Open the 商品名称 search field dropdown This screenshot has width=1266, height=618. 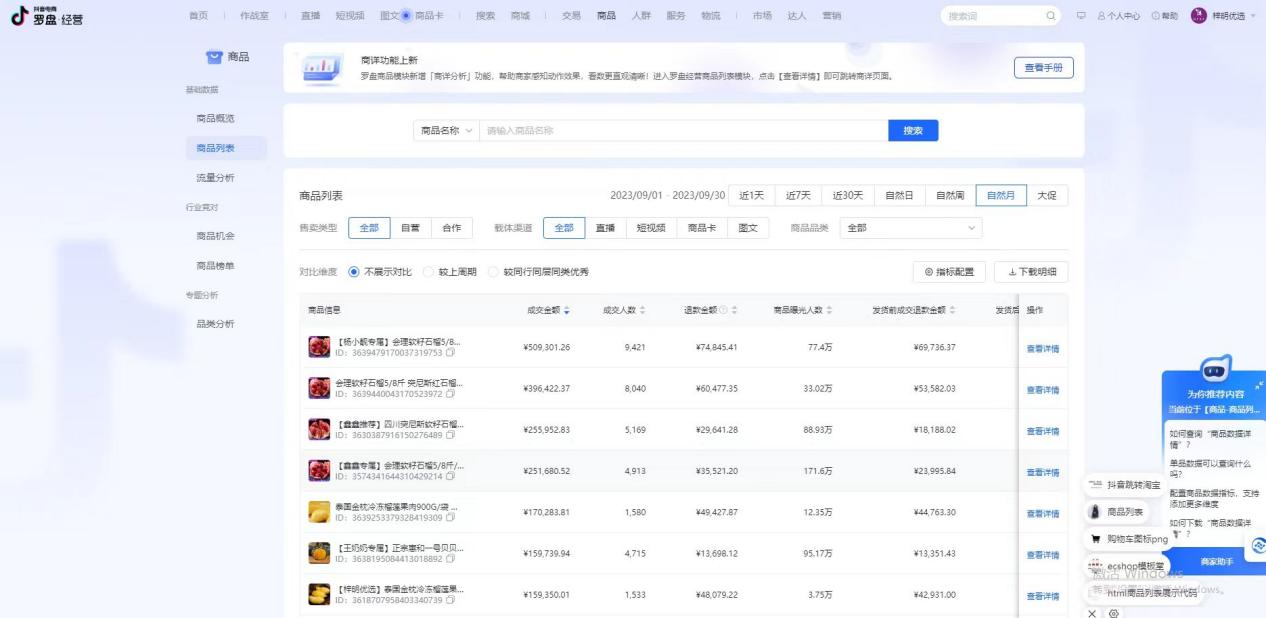coord(445,130)
